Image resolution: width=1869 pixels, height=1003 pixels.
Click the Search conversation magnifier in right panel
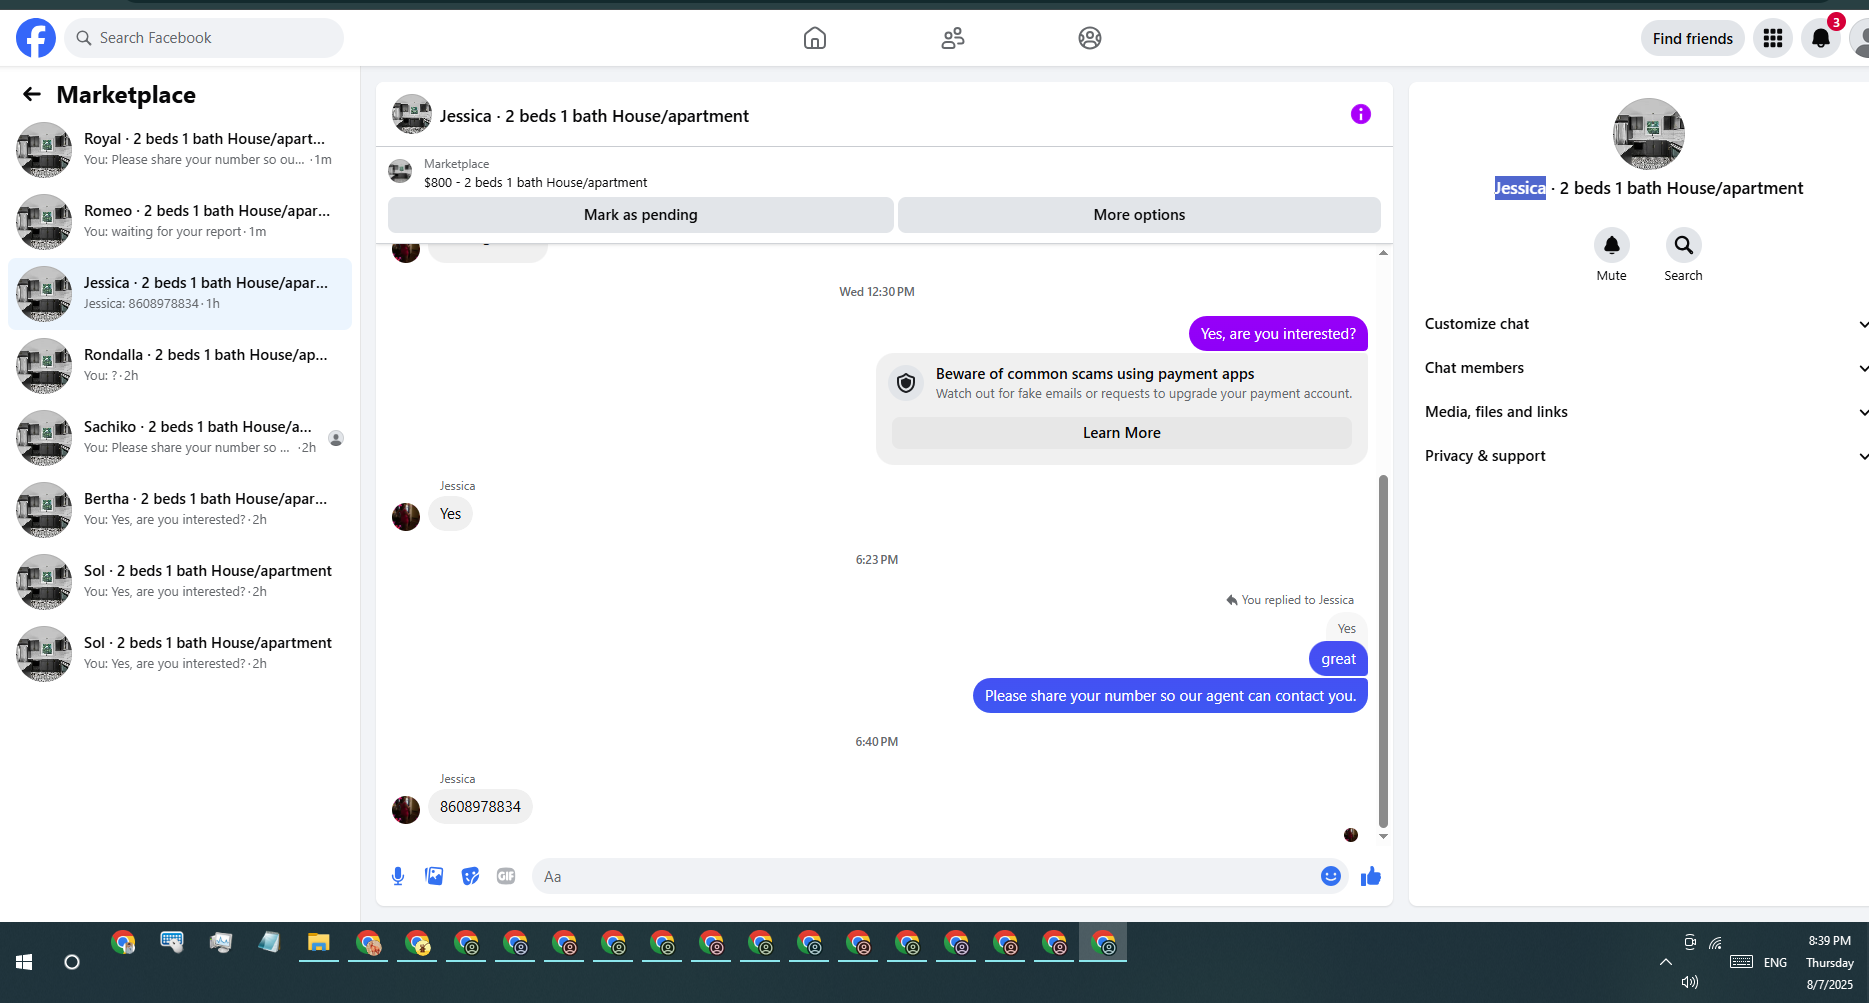tap(1684, 245)
